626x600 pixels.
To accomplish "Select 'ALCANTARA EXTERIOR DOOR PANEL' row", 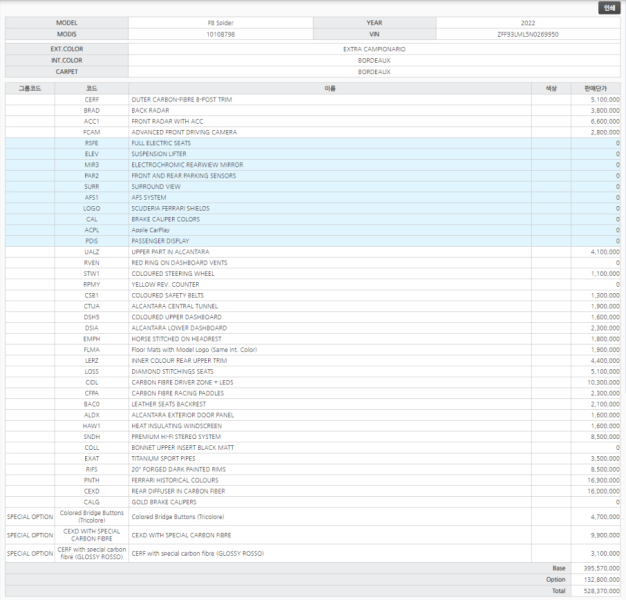I will [x=183, y=415].
